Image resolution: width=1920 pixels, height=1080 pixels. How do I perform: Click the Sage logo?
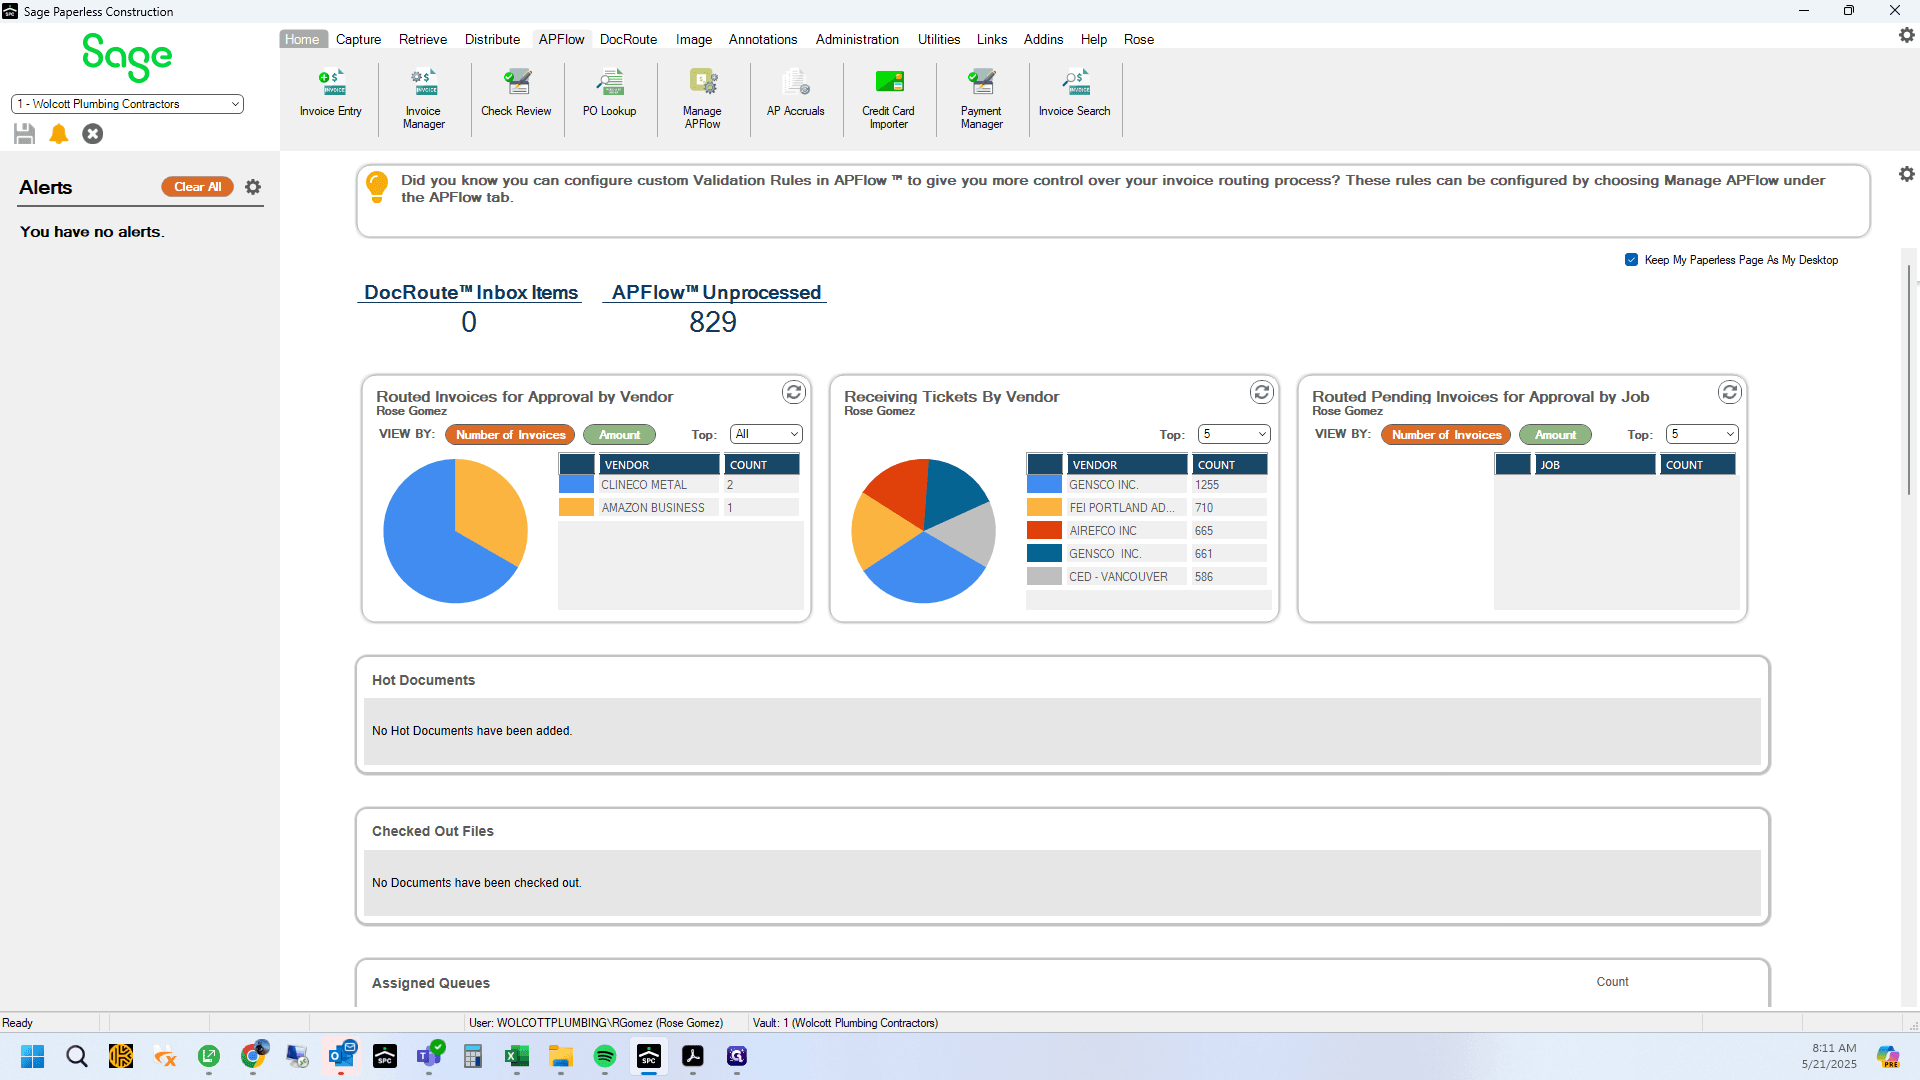127,57
